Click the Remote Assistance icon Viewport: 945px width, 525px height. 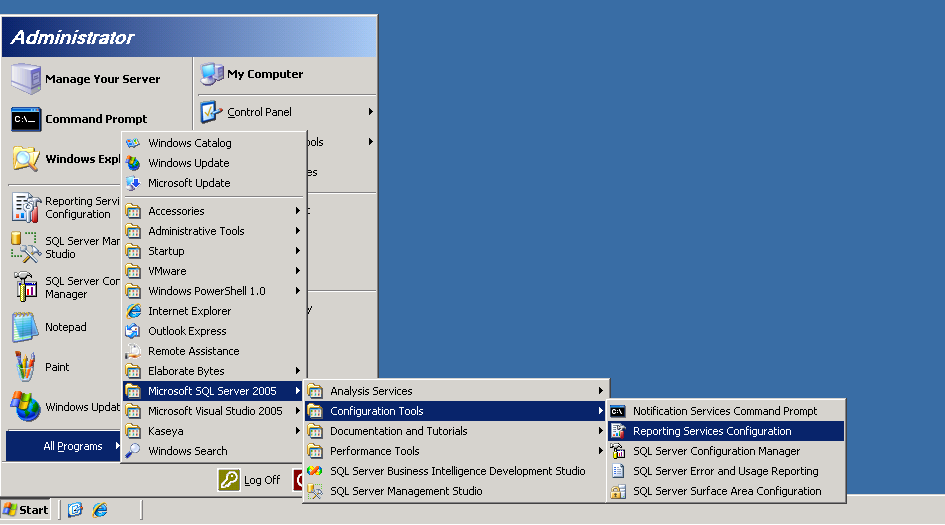coord(133,351)
